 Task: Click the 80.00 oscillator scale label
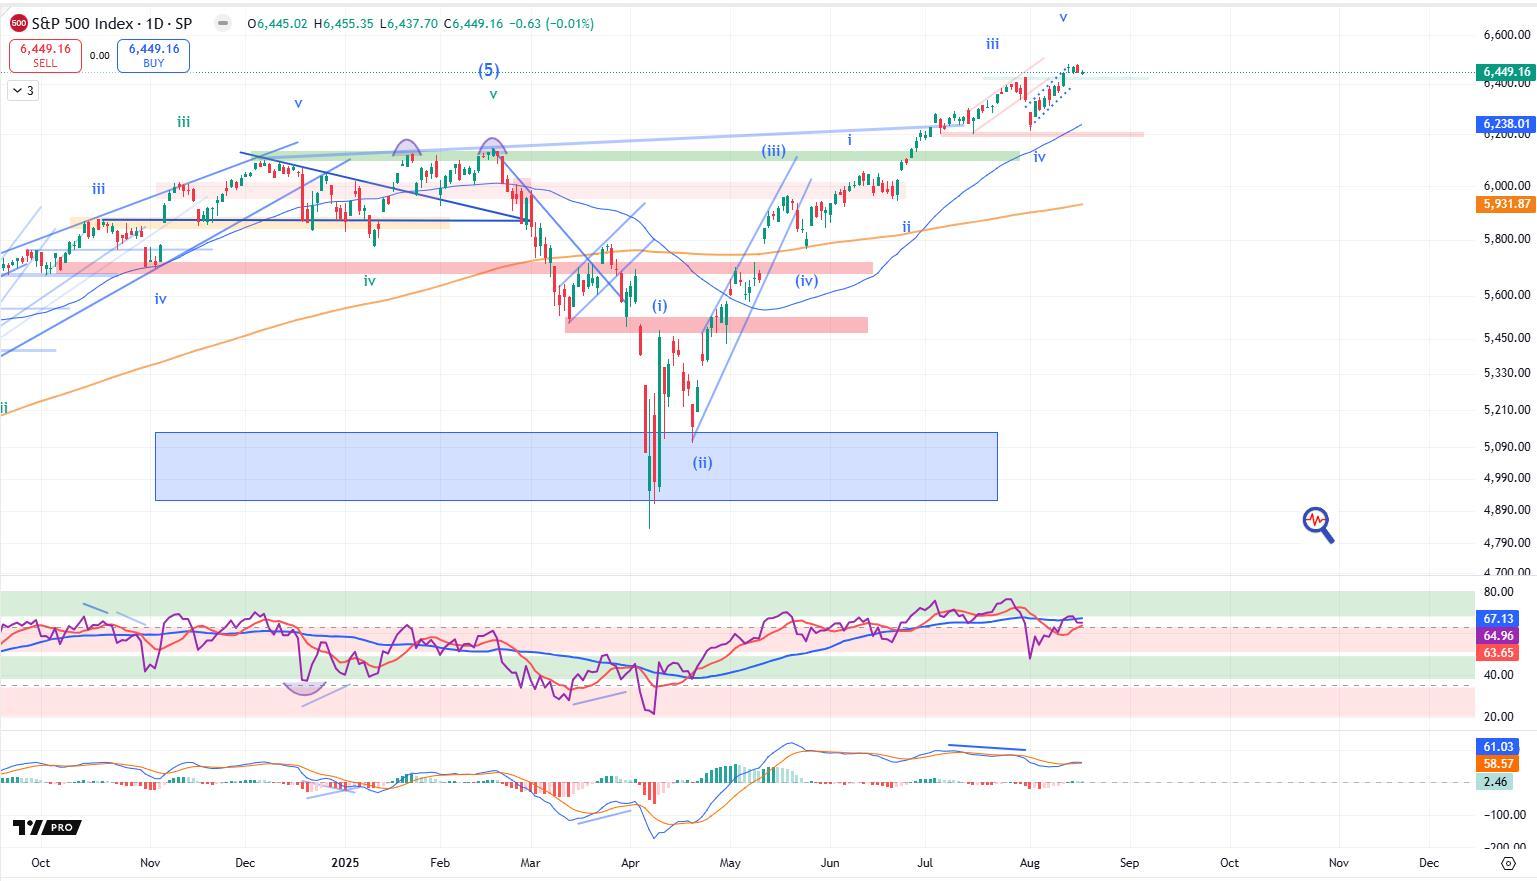click(1499, 592)
